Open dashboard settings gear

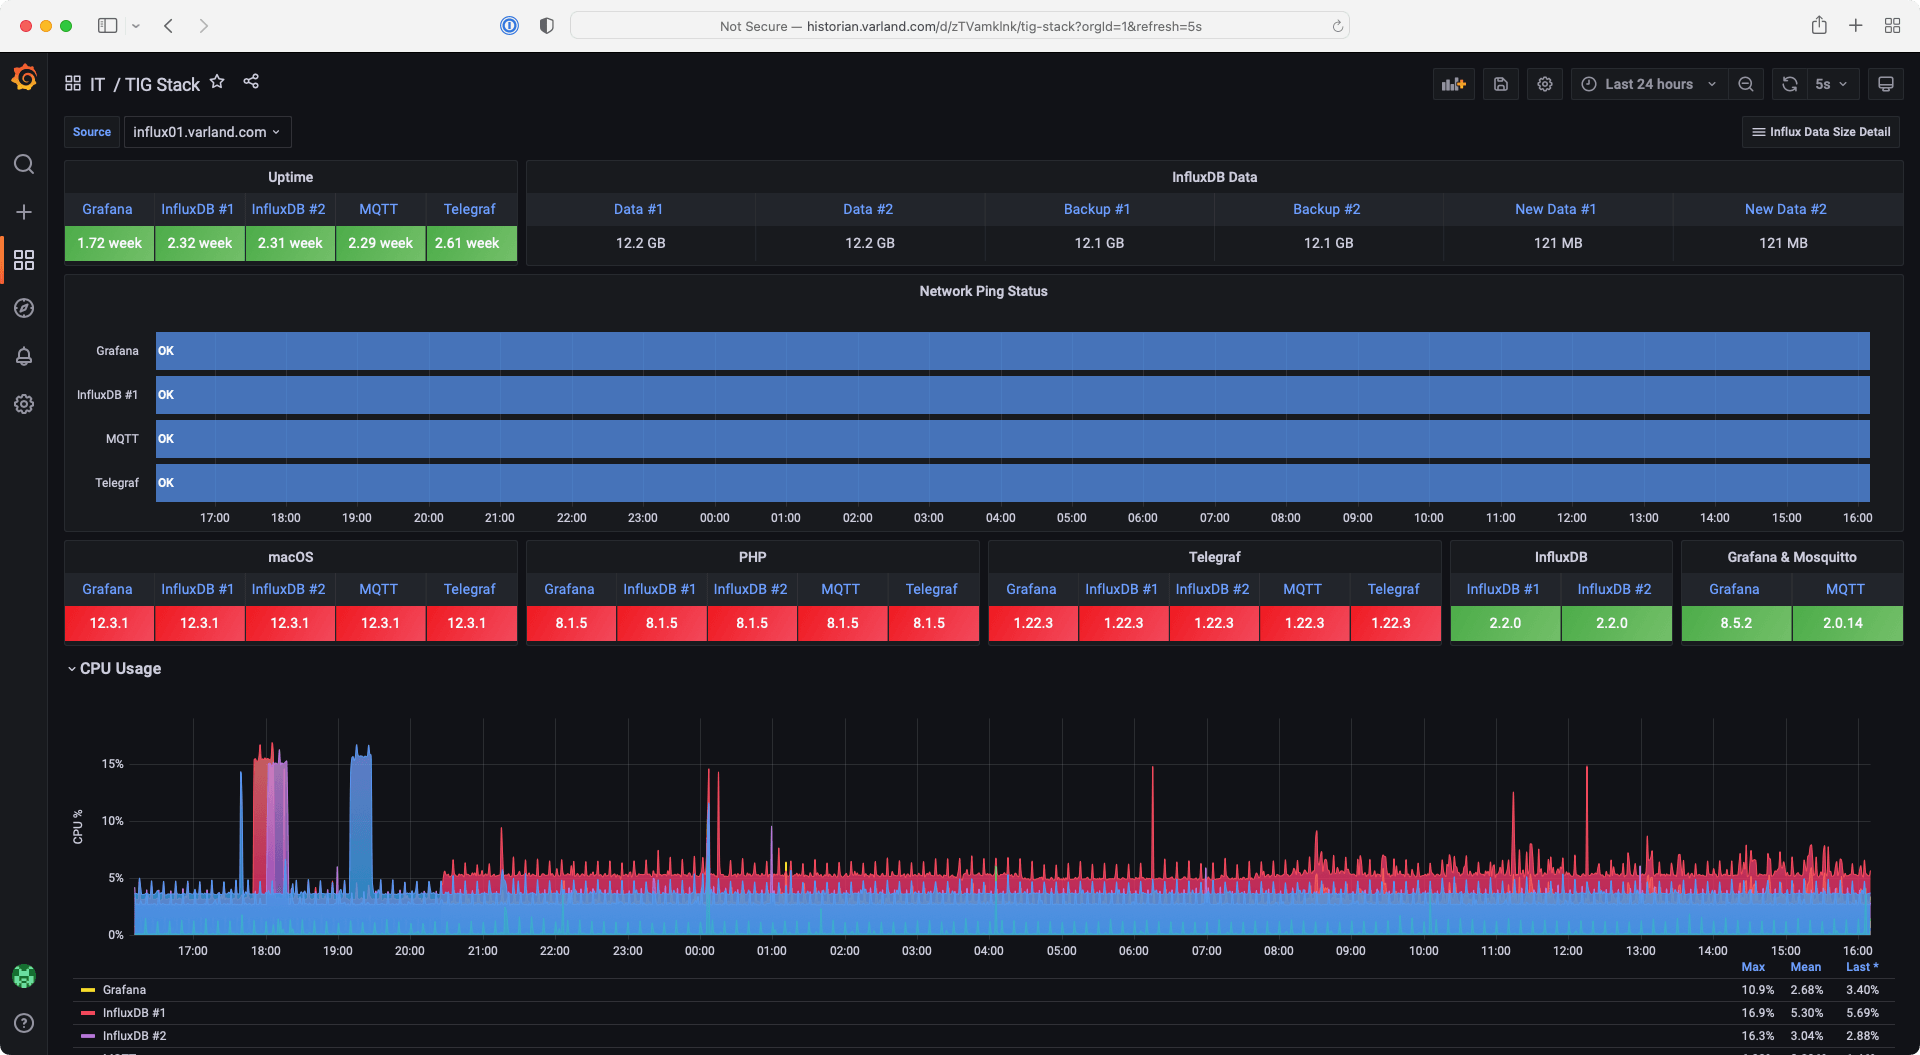point(1544,84)
